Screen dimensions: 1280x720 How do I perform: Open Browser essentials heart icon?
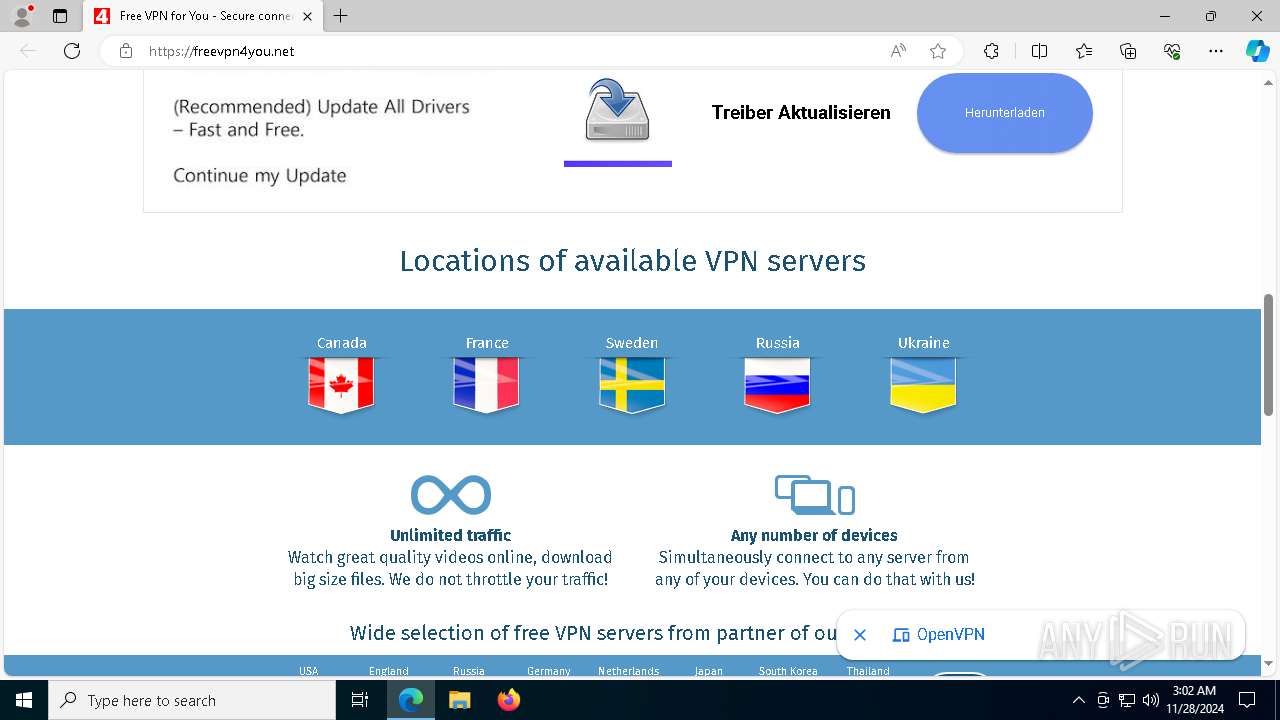(x=1172, y=51)
